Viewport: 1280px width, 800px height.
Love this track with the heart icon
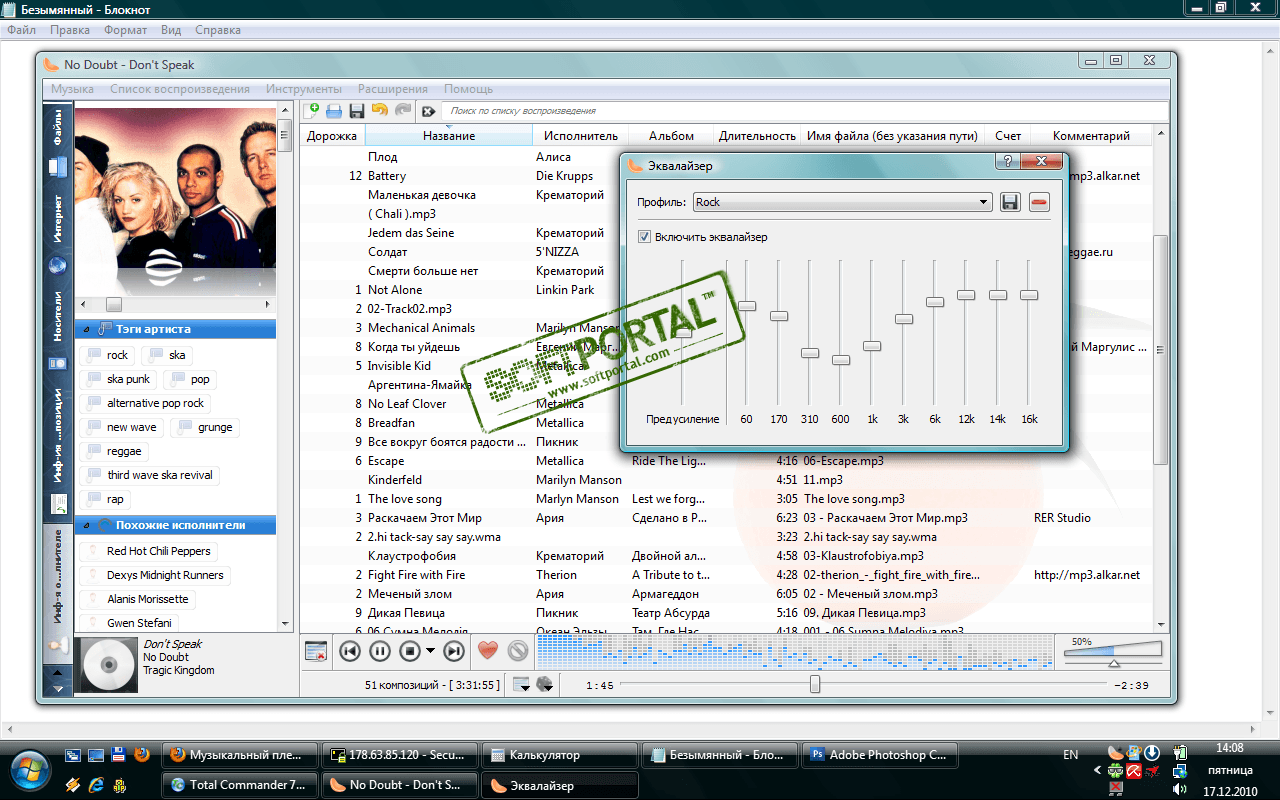(x=488, y=651)
